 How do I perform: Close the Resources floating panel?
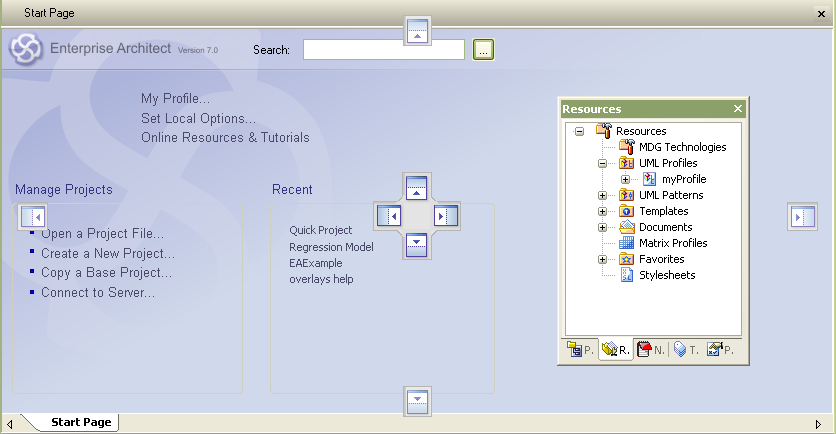pos(738,109)
